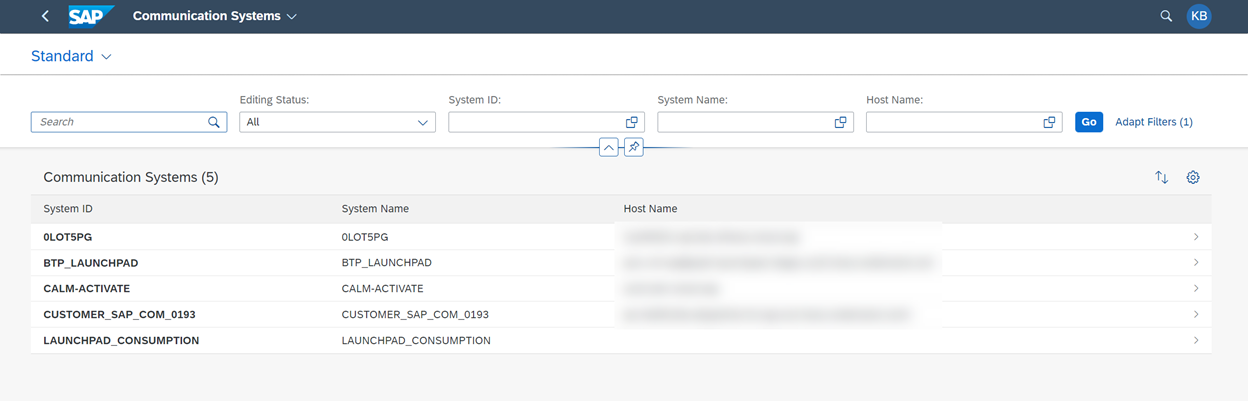The image size is (1248, 401).
Task: Open row arrow for CUSTOMER_SAP_COM_0193
Action: (x=1196, y=314)
